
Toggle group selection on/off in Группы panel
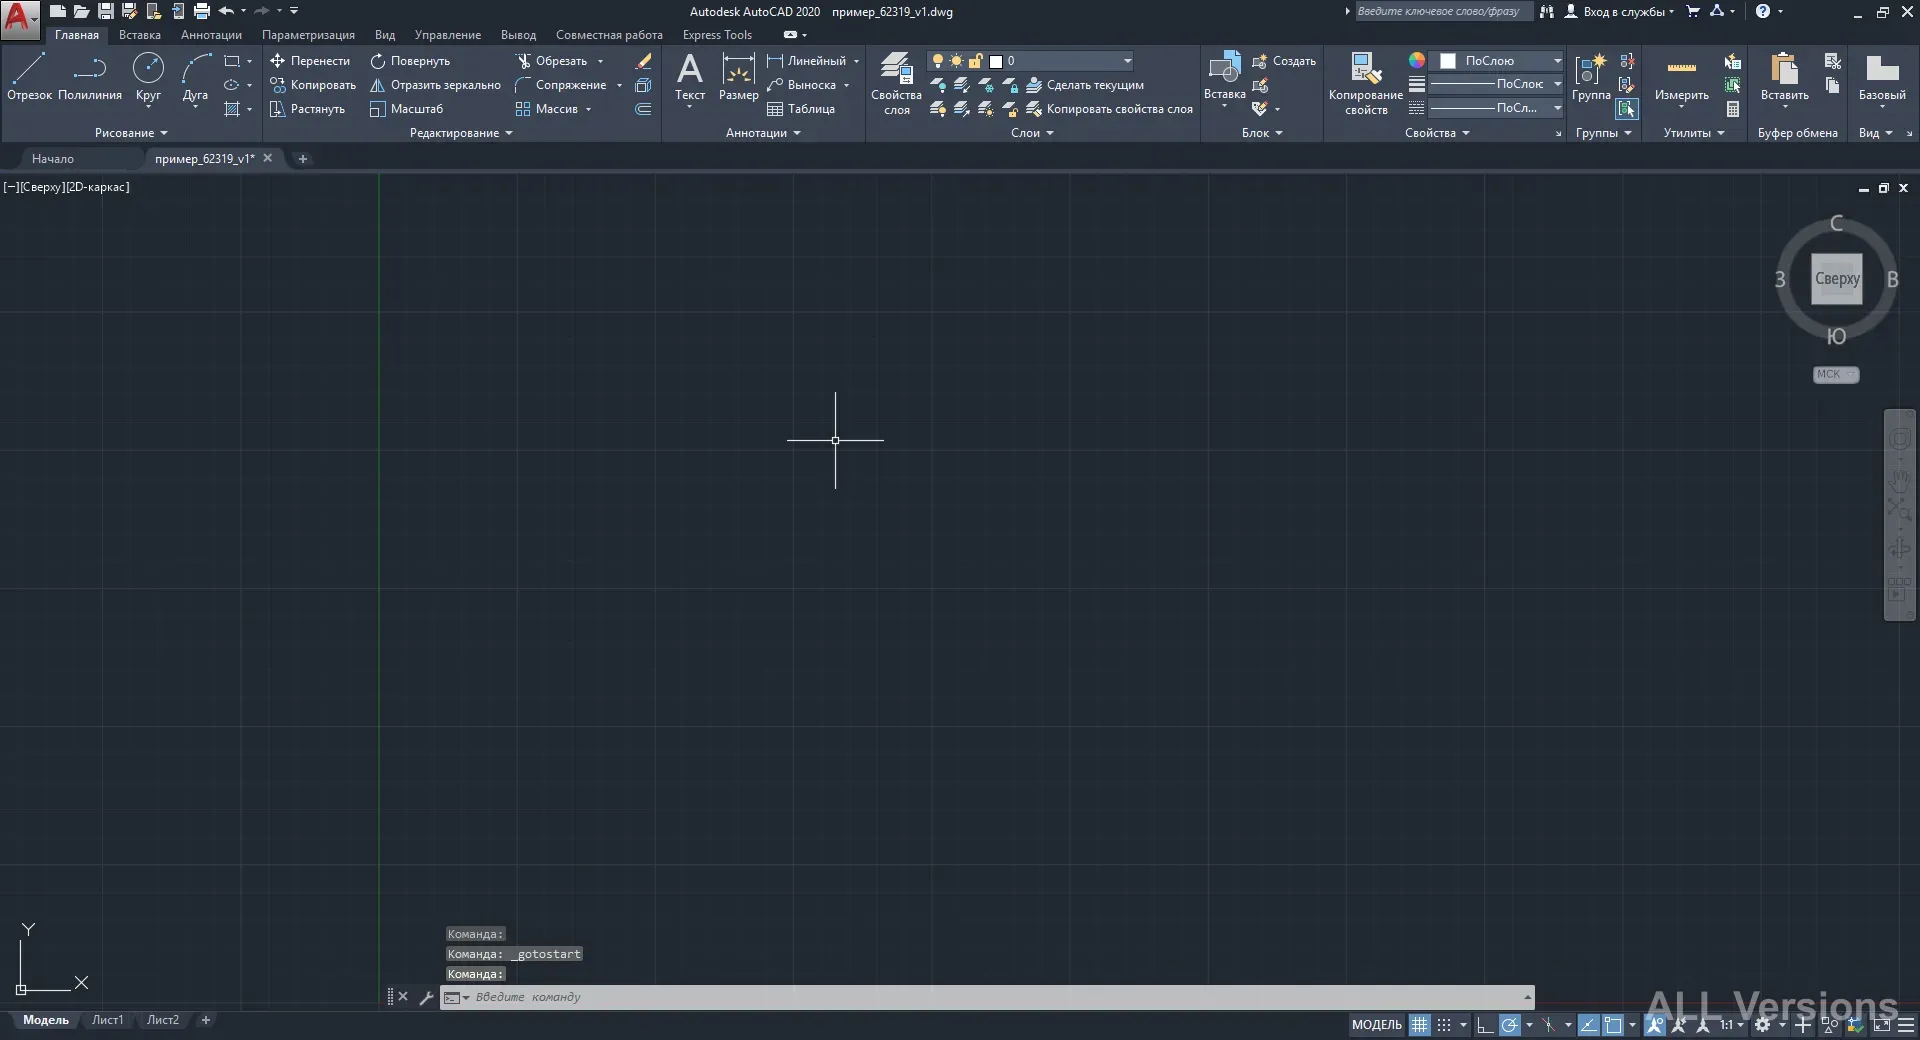pos(1627,109)
